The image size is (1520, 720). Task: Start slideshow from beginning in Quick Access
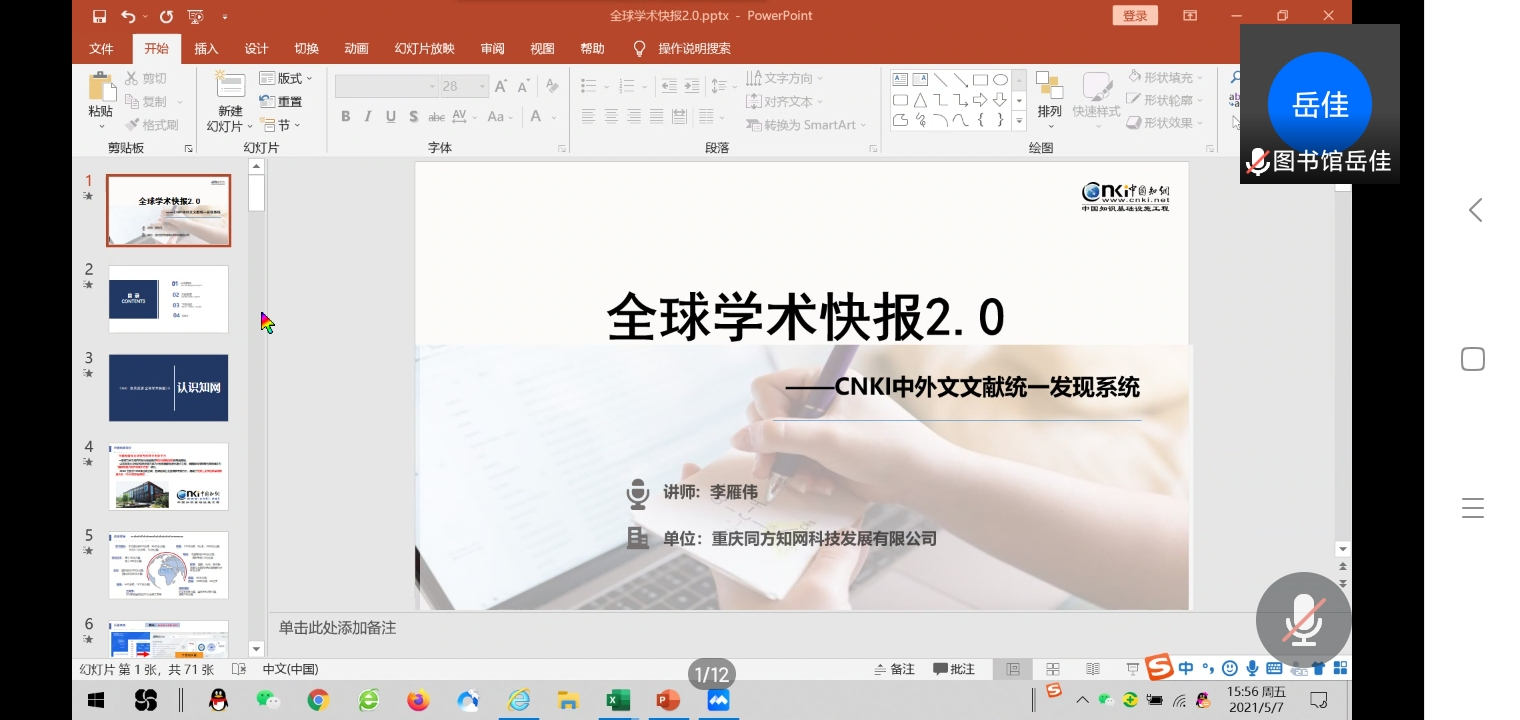click(195, 16)
